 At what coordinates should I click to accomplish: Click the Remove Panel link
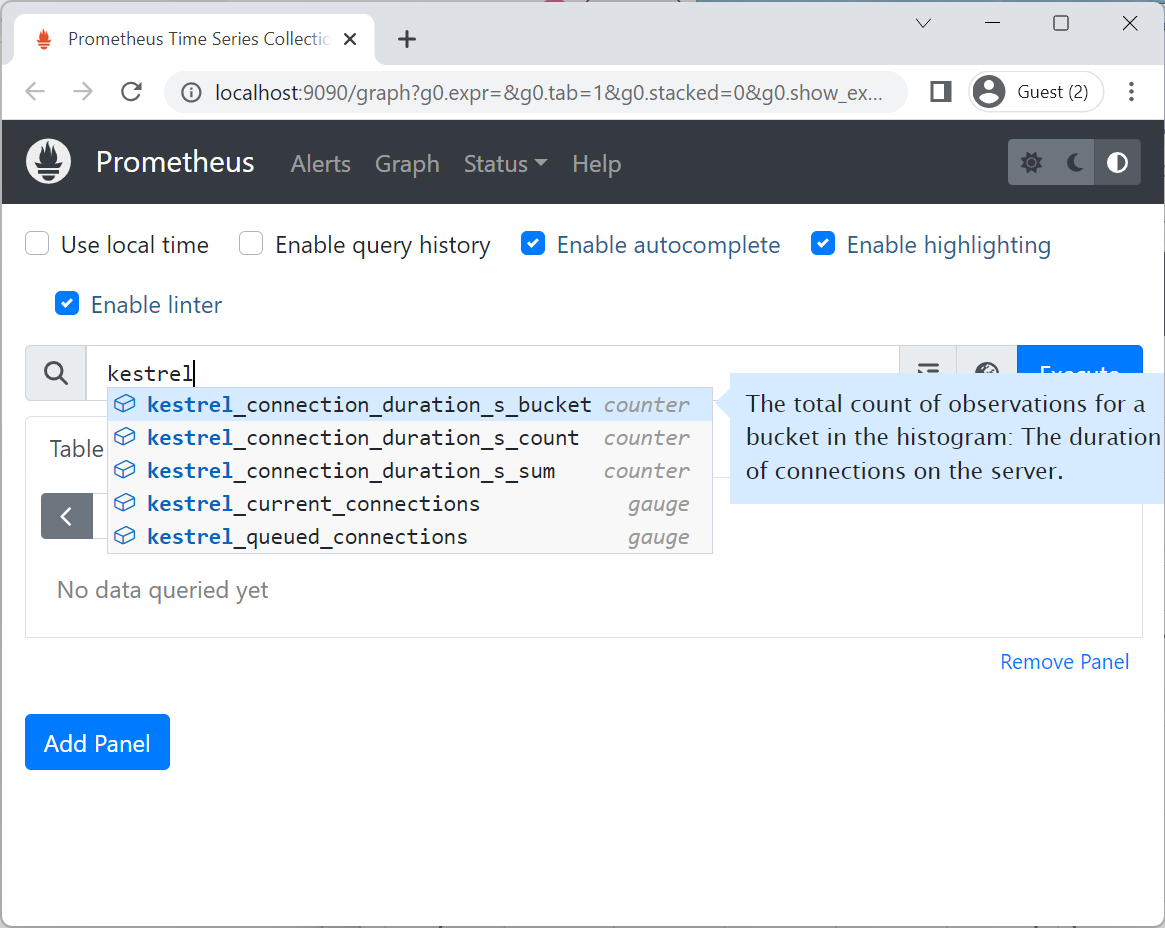click(1064, 661)
